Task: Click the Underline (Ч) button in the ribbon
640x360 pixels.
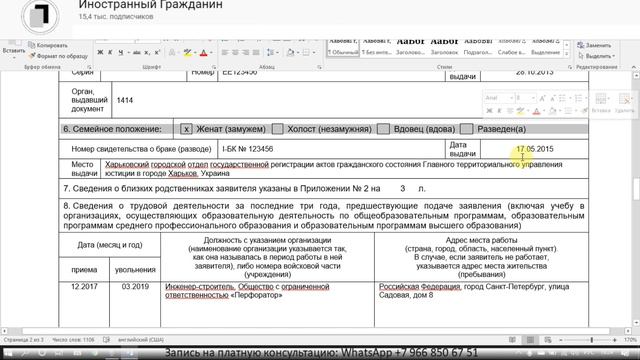Action: [120, 53]
